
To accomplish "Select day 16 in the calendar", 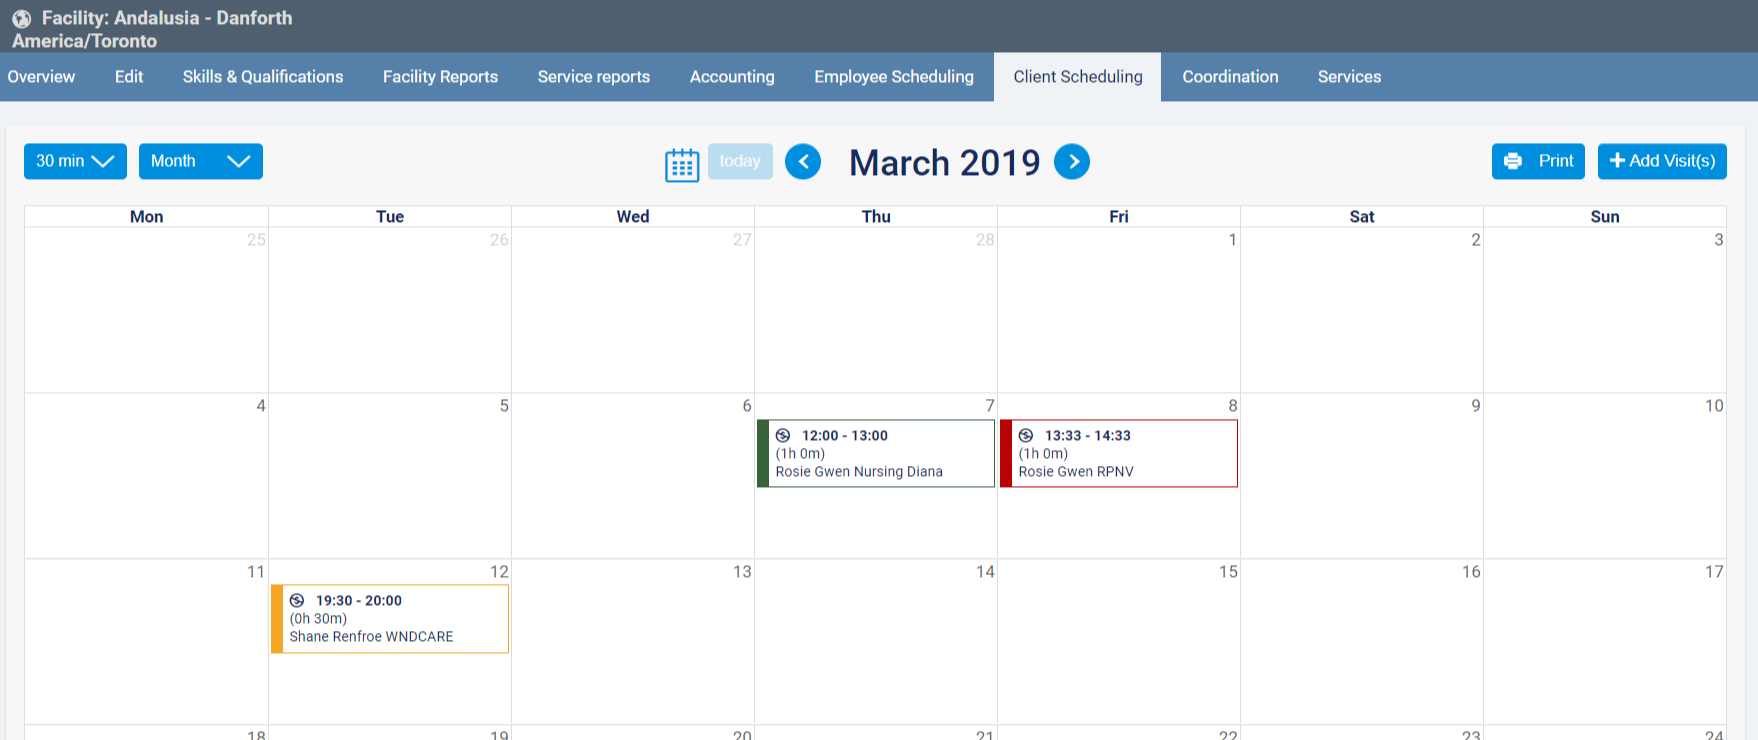I will (x=1471, y=572).
